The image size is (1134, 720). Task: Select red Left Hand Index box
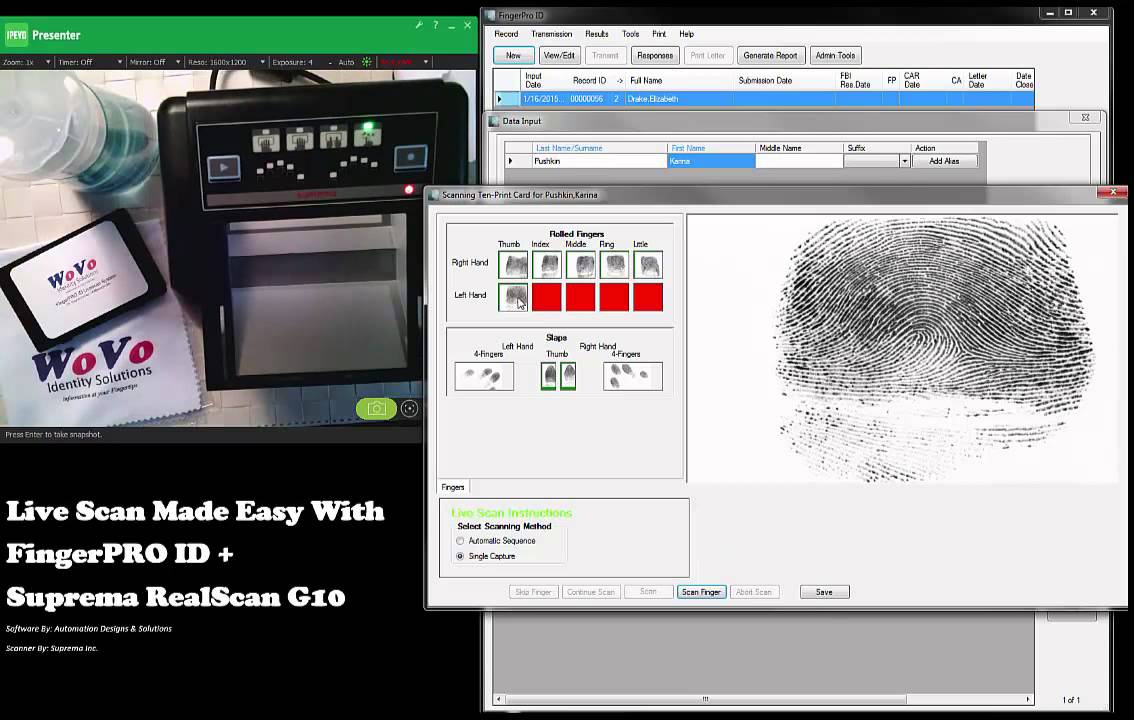[547, 297]
